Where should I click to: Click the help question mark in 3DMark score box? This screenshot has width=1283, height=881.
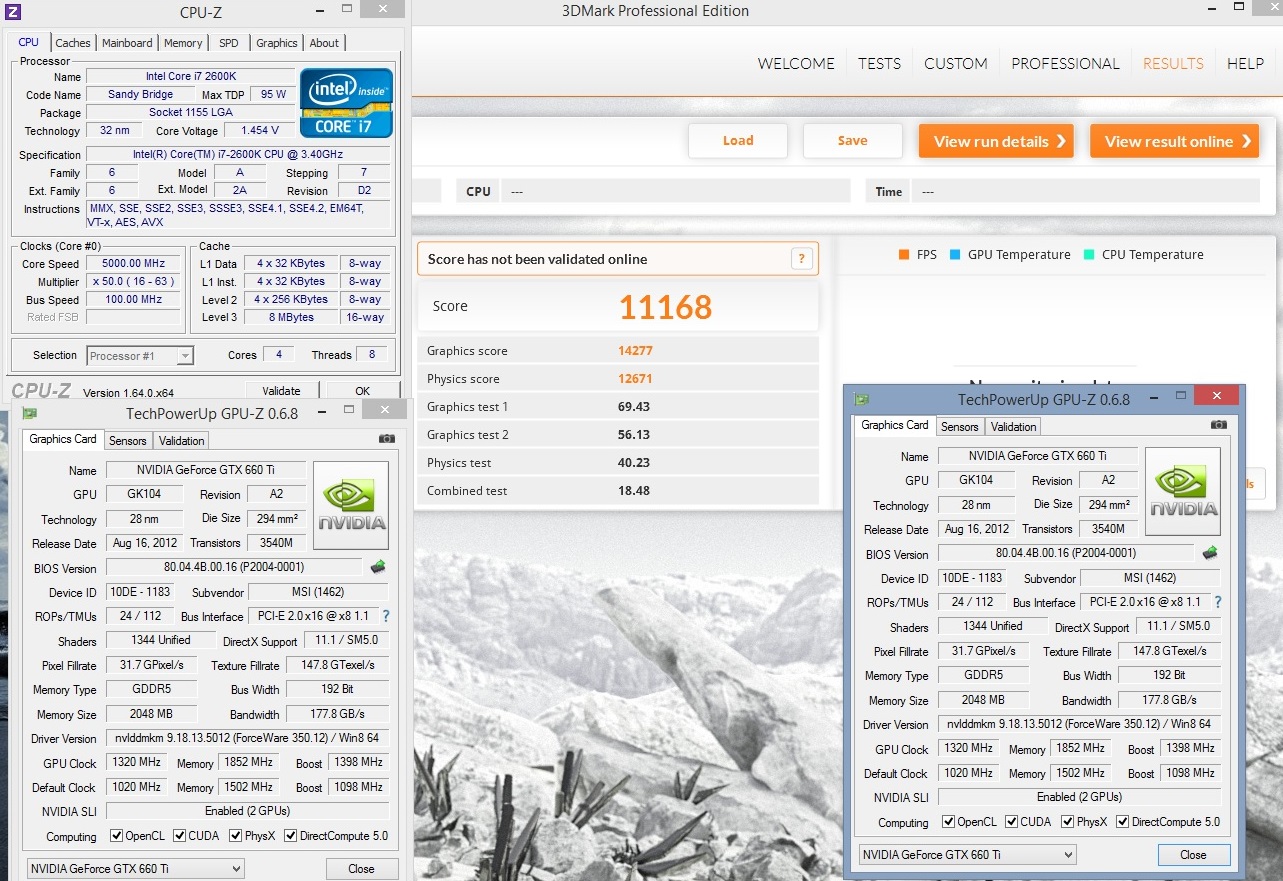tap(801, 259)
